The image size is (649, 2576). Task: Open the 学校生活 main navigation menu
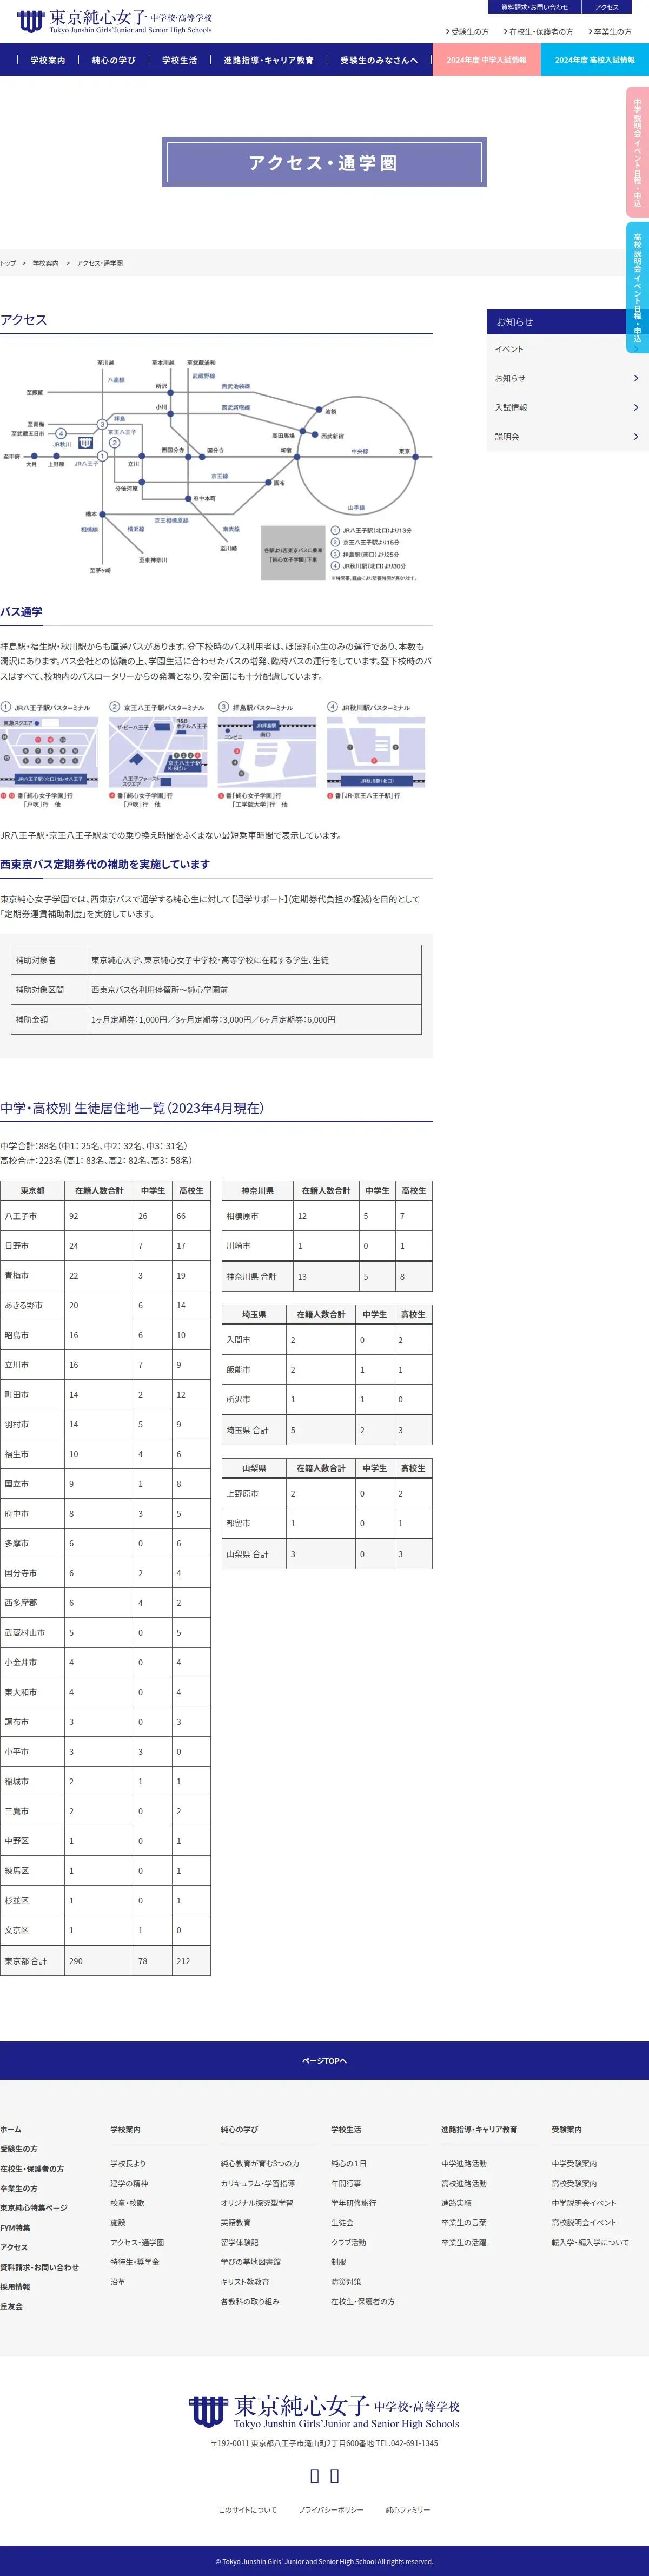tap(180, 60)
